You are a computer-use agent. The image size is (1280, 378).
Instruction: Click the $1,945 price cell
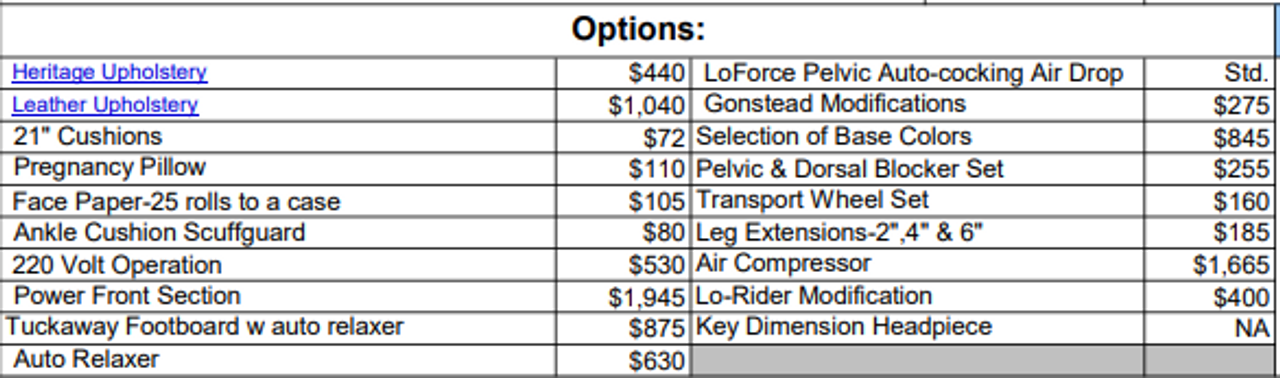pos(623,297)
